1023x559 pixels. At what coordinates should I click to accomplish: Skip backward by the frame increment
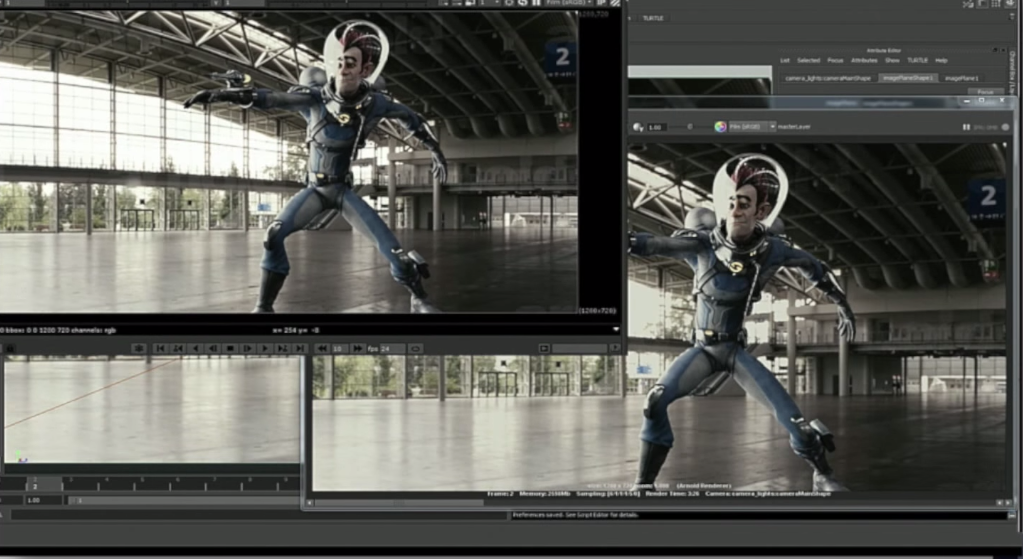click(323, 348)
